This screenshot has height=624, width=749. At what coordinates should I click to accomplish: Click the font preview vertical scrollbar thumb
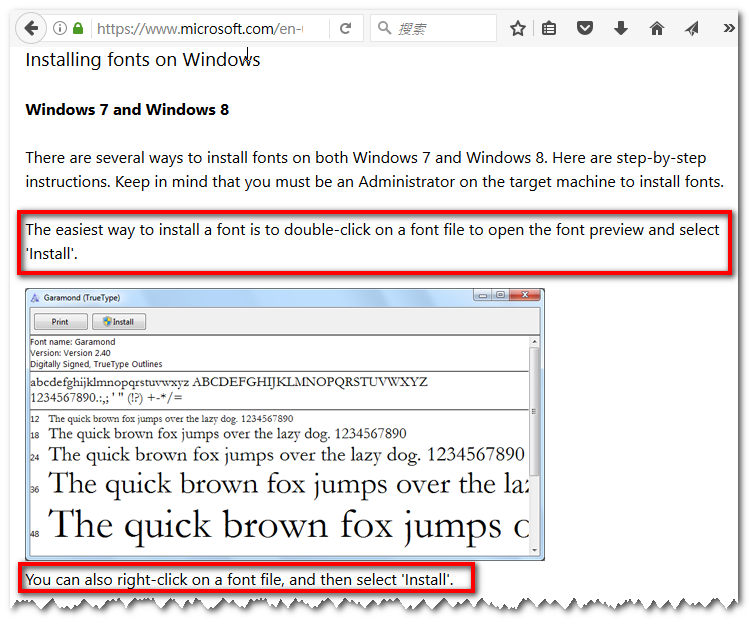click(x=535, y=411)
